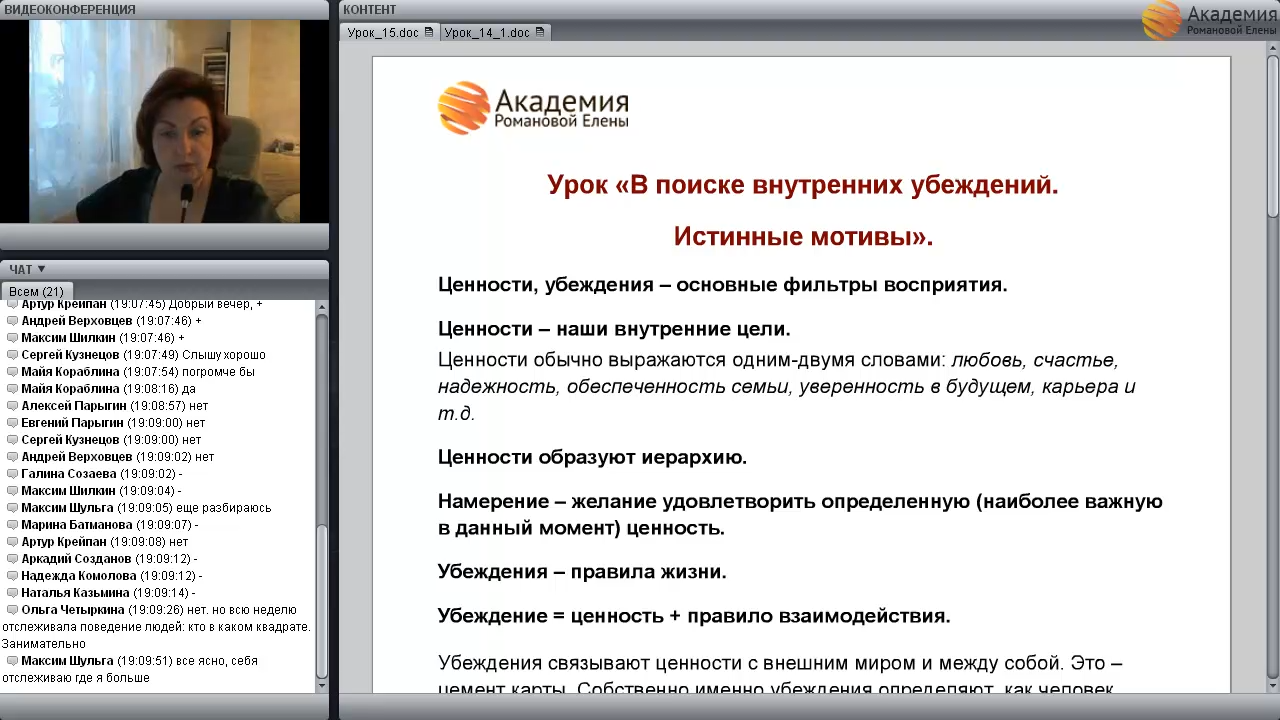Screen dimensions: 1280x720
Task: Click bubble icon beside Майя Кораблина 19:08:16 message
Action: 13,389
